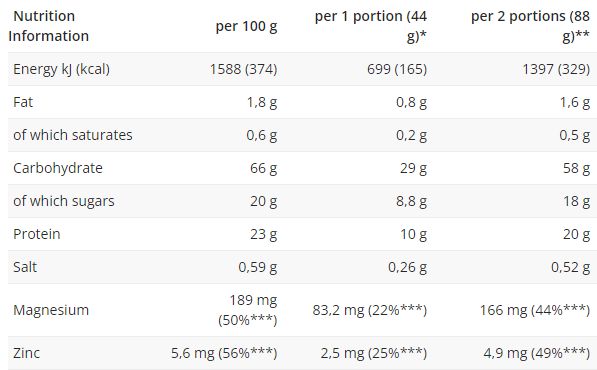The height and width of the screenshot is (370, 597).
Task: Click the 66 g carbohydrate value
Action: point(263,168)
